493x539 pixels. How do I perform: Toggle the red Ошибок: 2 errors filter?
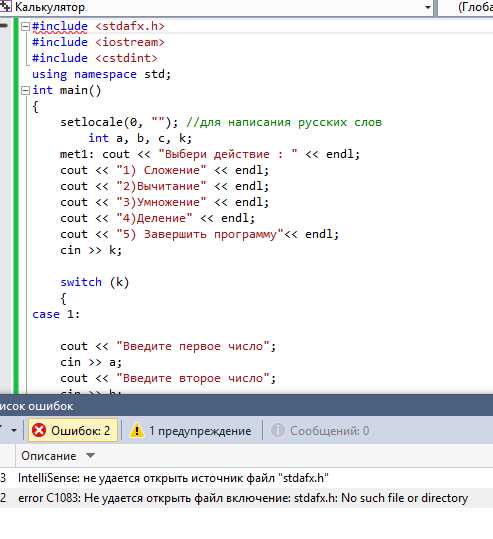(x=73, y=430)
